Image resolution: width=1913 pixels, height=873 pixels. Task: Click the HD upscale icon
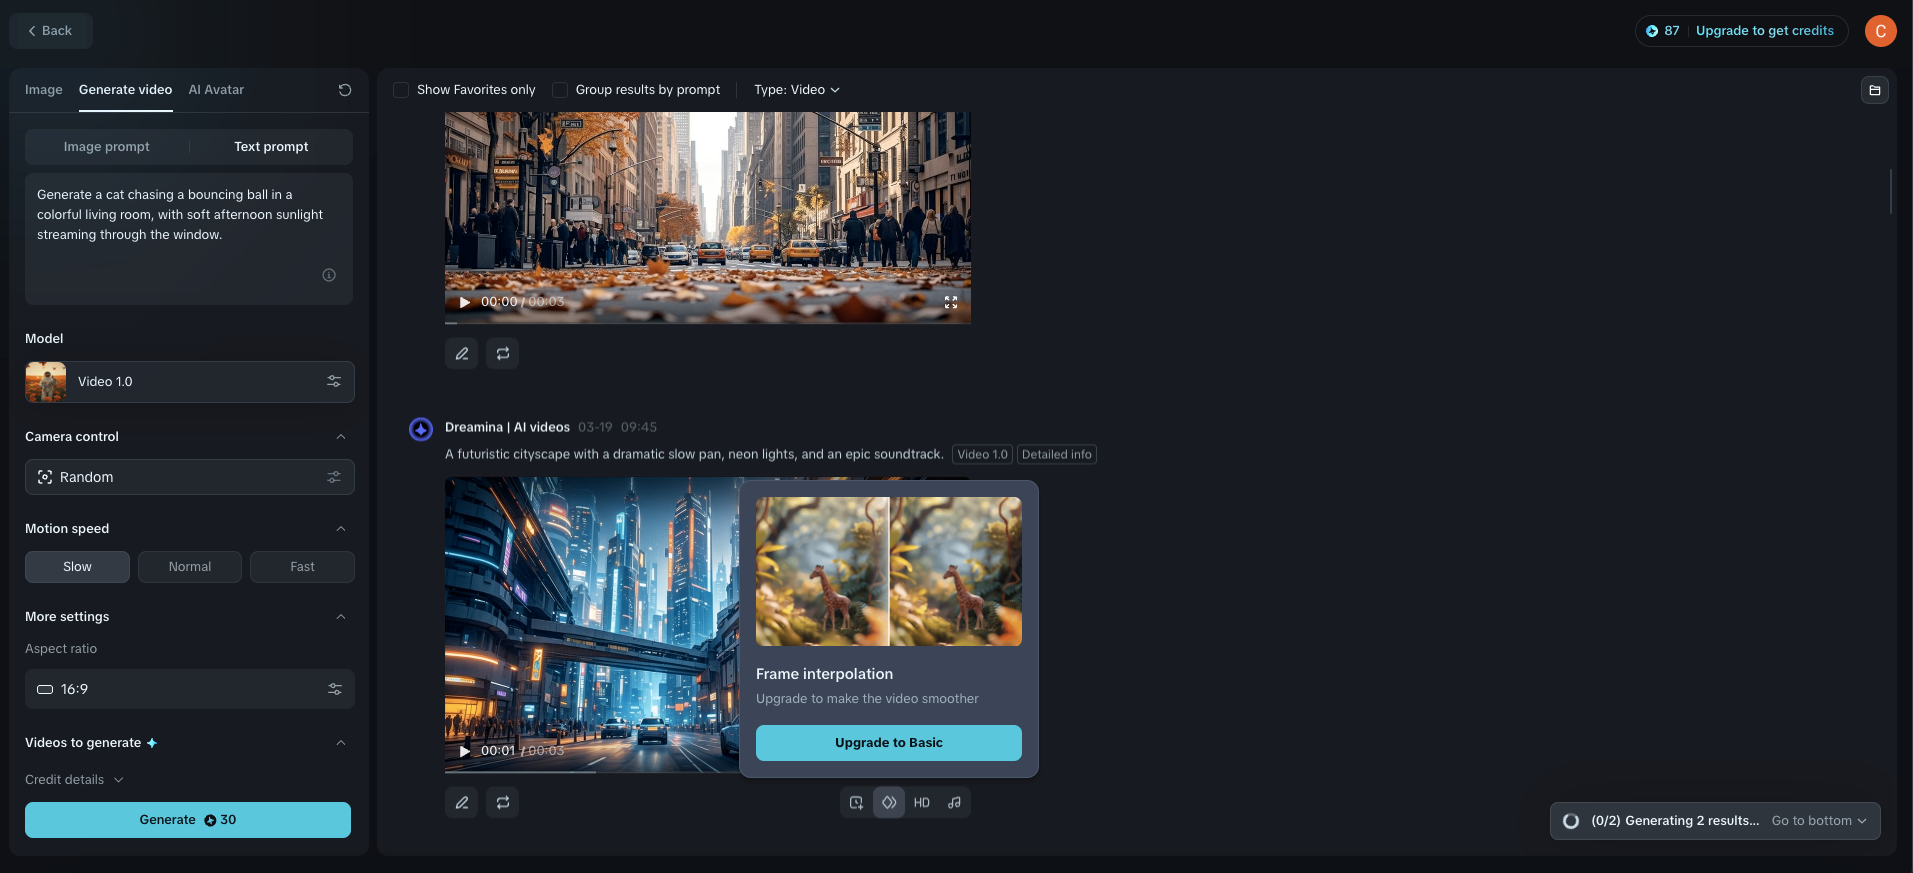pyautogui.click(x=922, y=802)
